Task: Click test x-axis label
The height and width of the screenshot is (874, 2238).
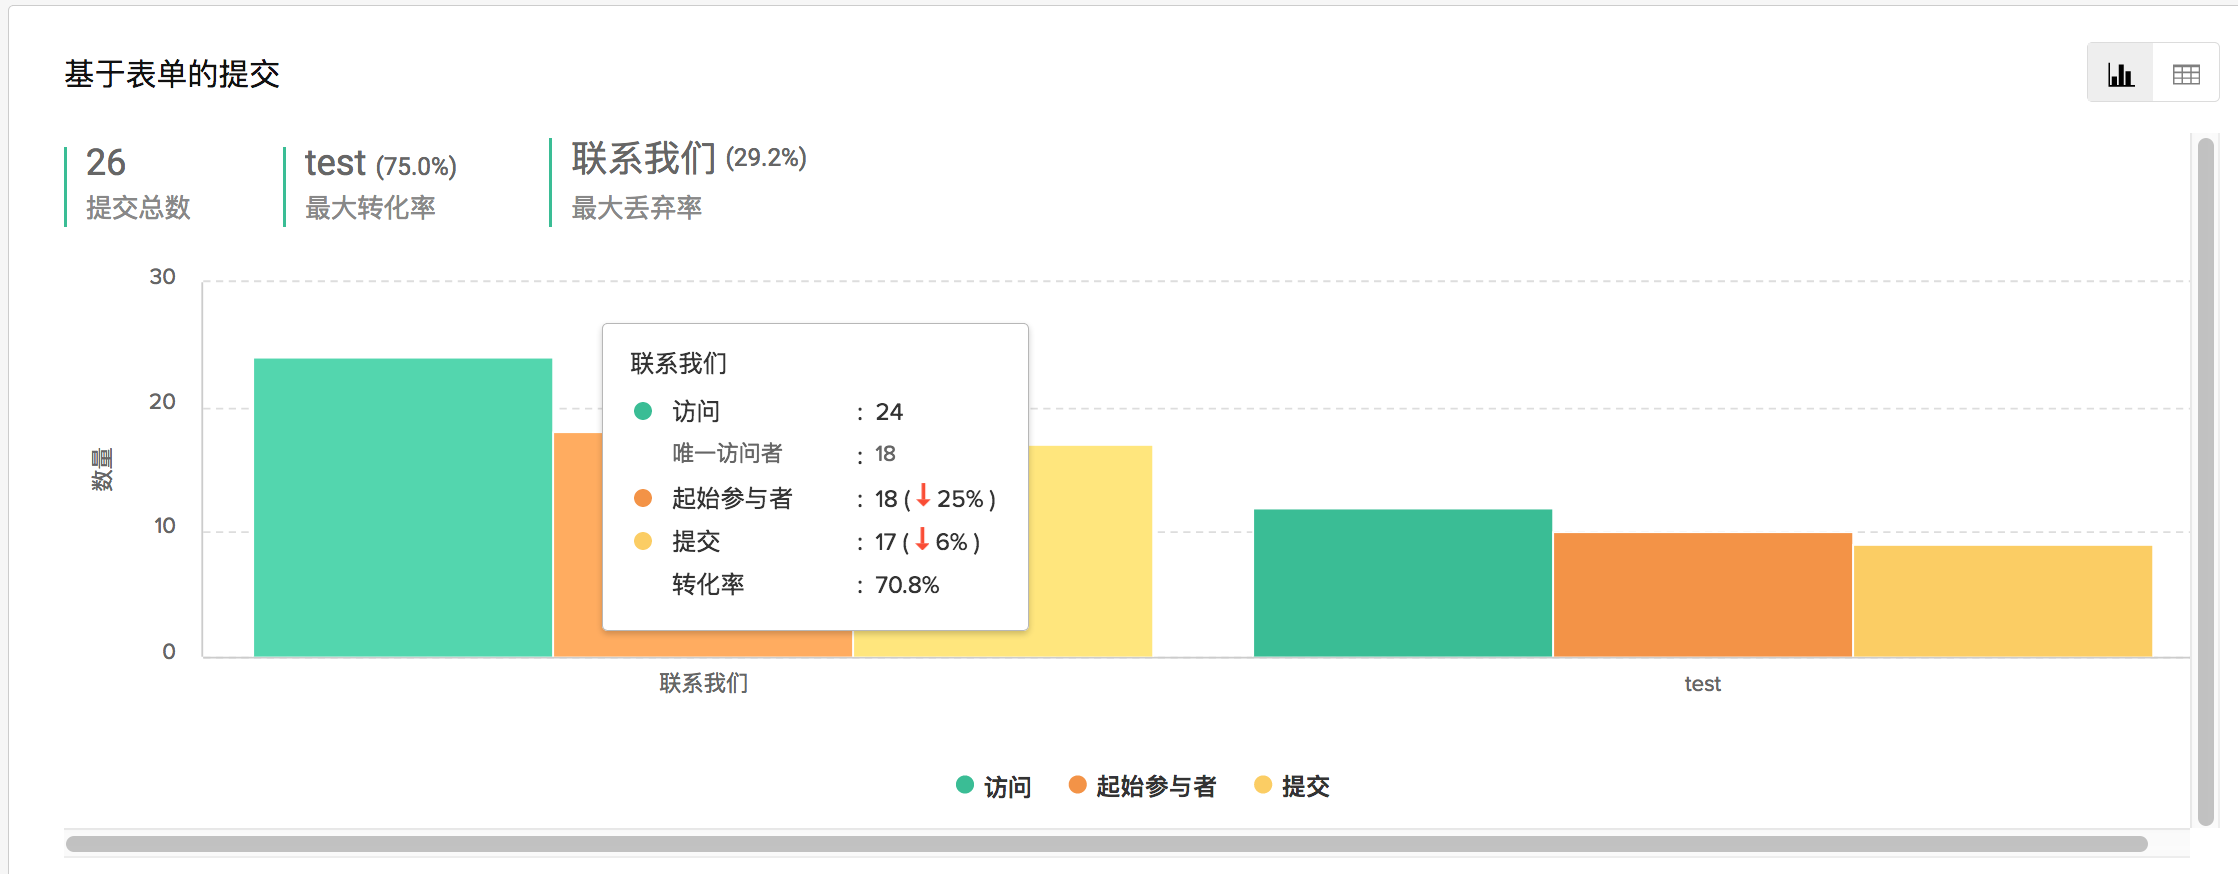Action: pos(1702,684)
